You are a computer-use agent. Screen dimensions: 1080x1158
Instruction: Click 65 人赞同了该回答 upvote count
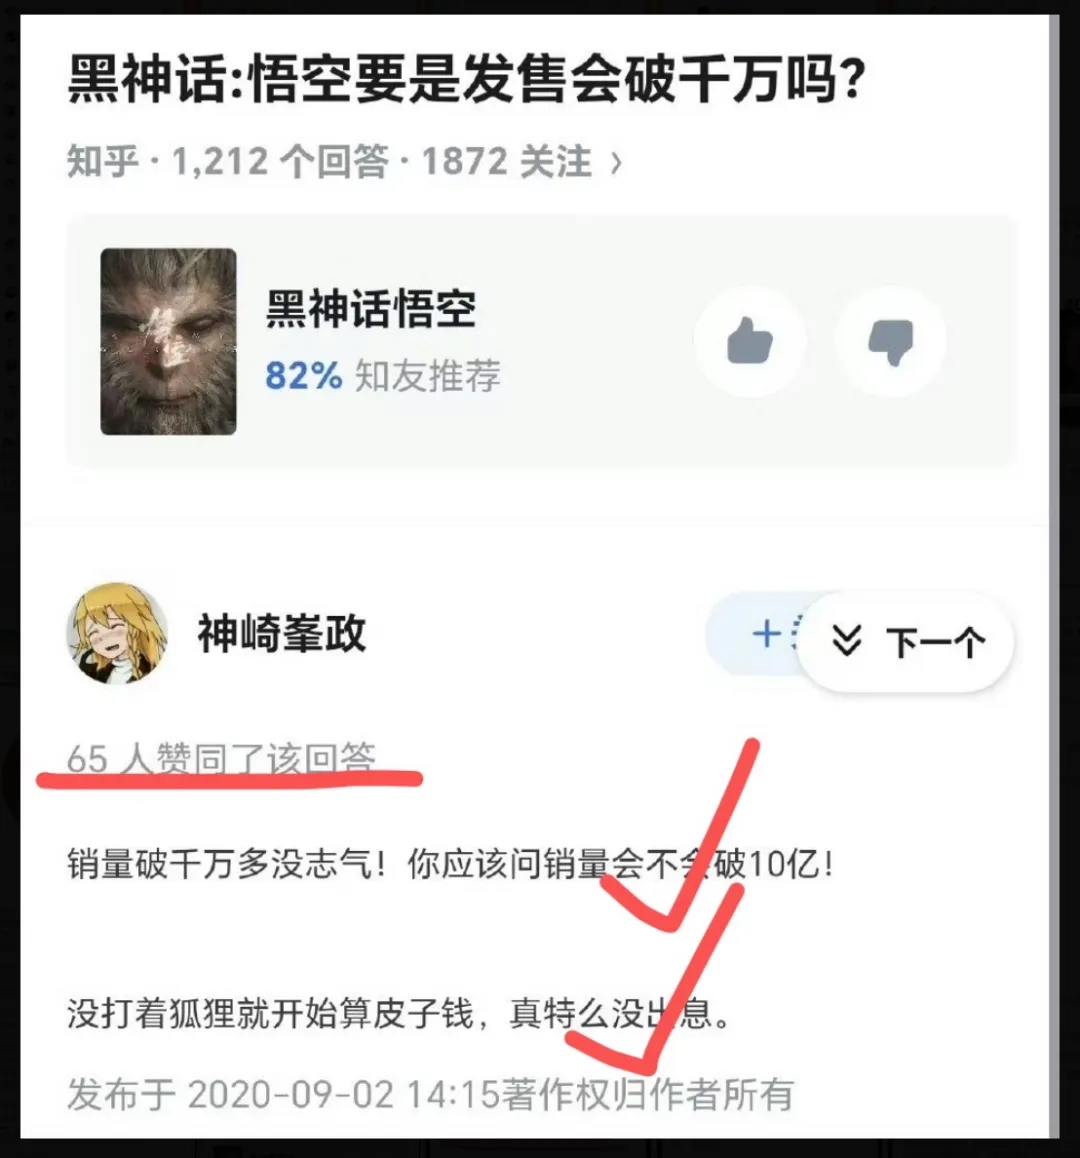[x=221, y=758]
